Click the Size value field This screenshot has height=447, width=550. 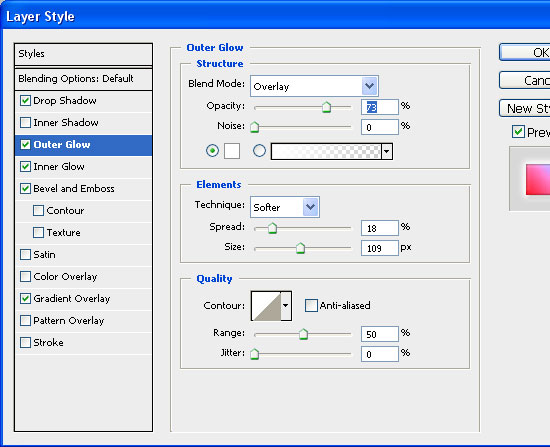[380, 248]
